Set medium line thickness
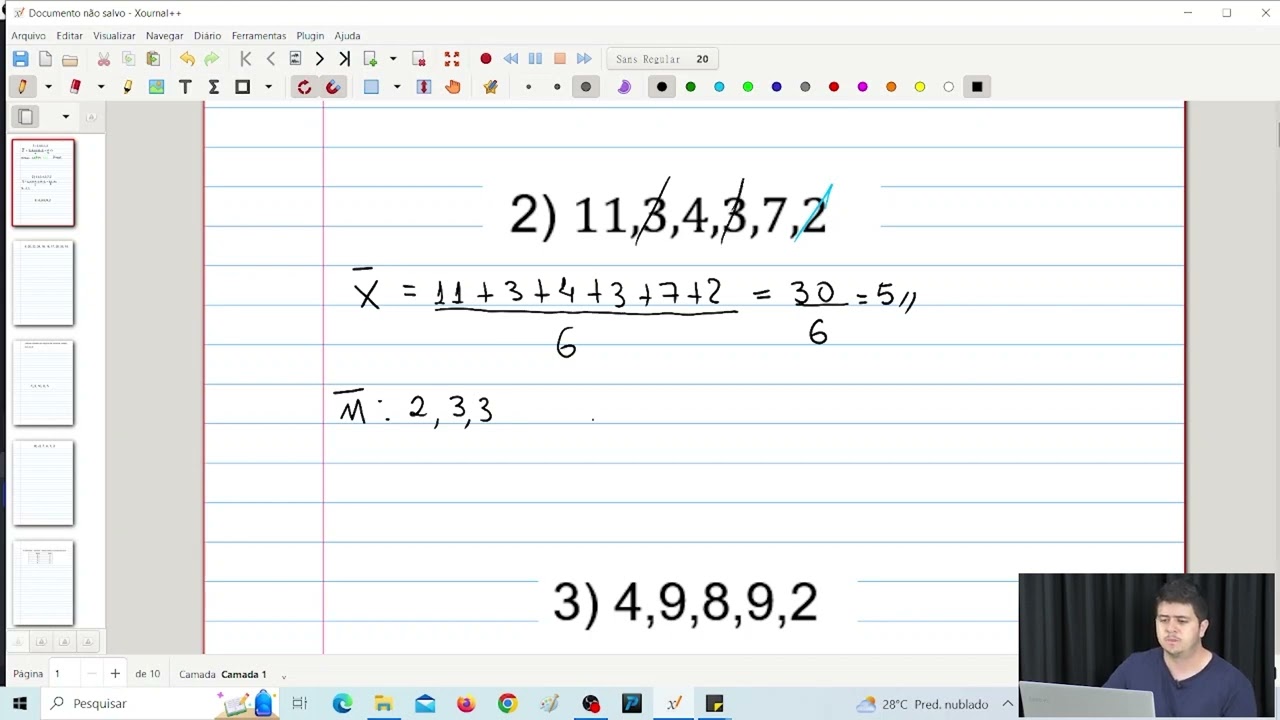 (x=557, y=87)
